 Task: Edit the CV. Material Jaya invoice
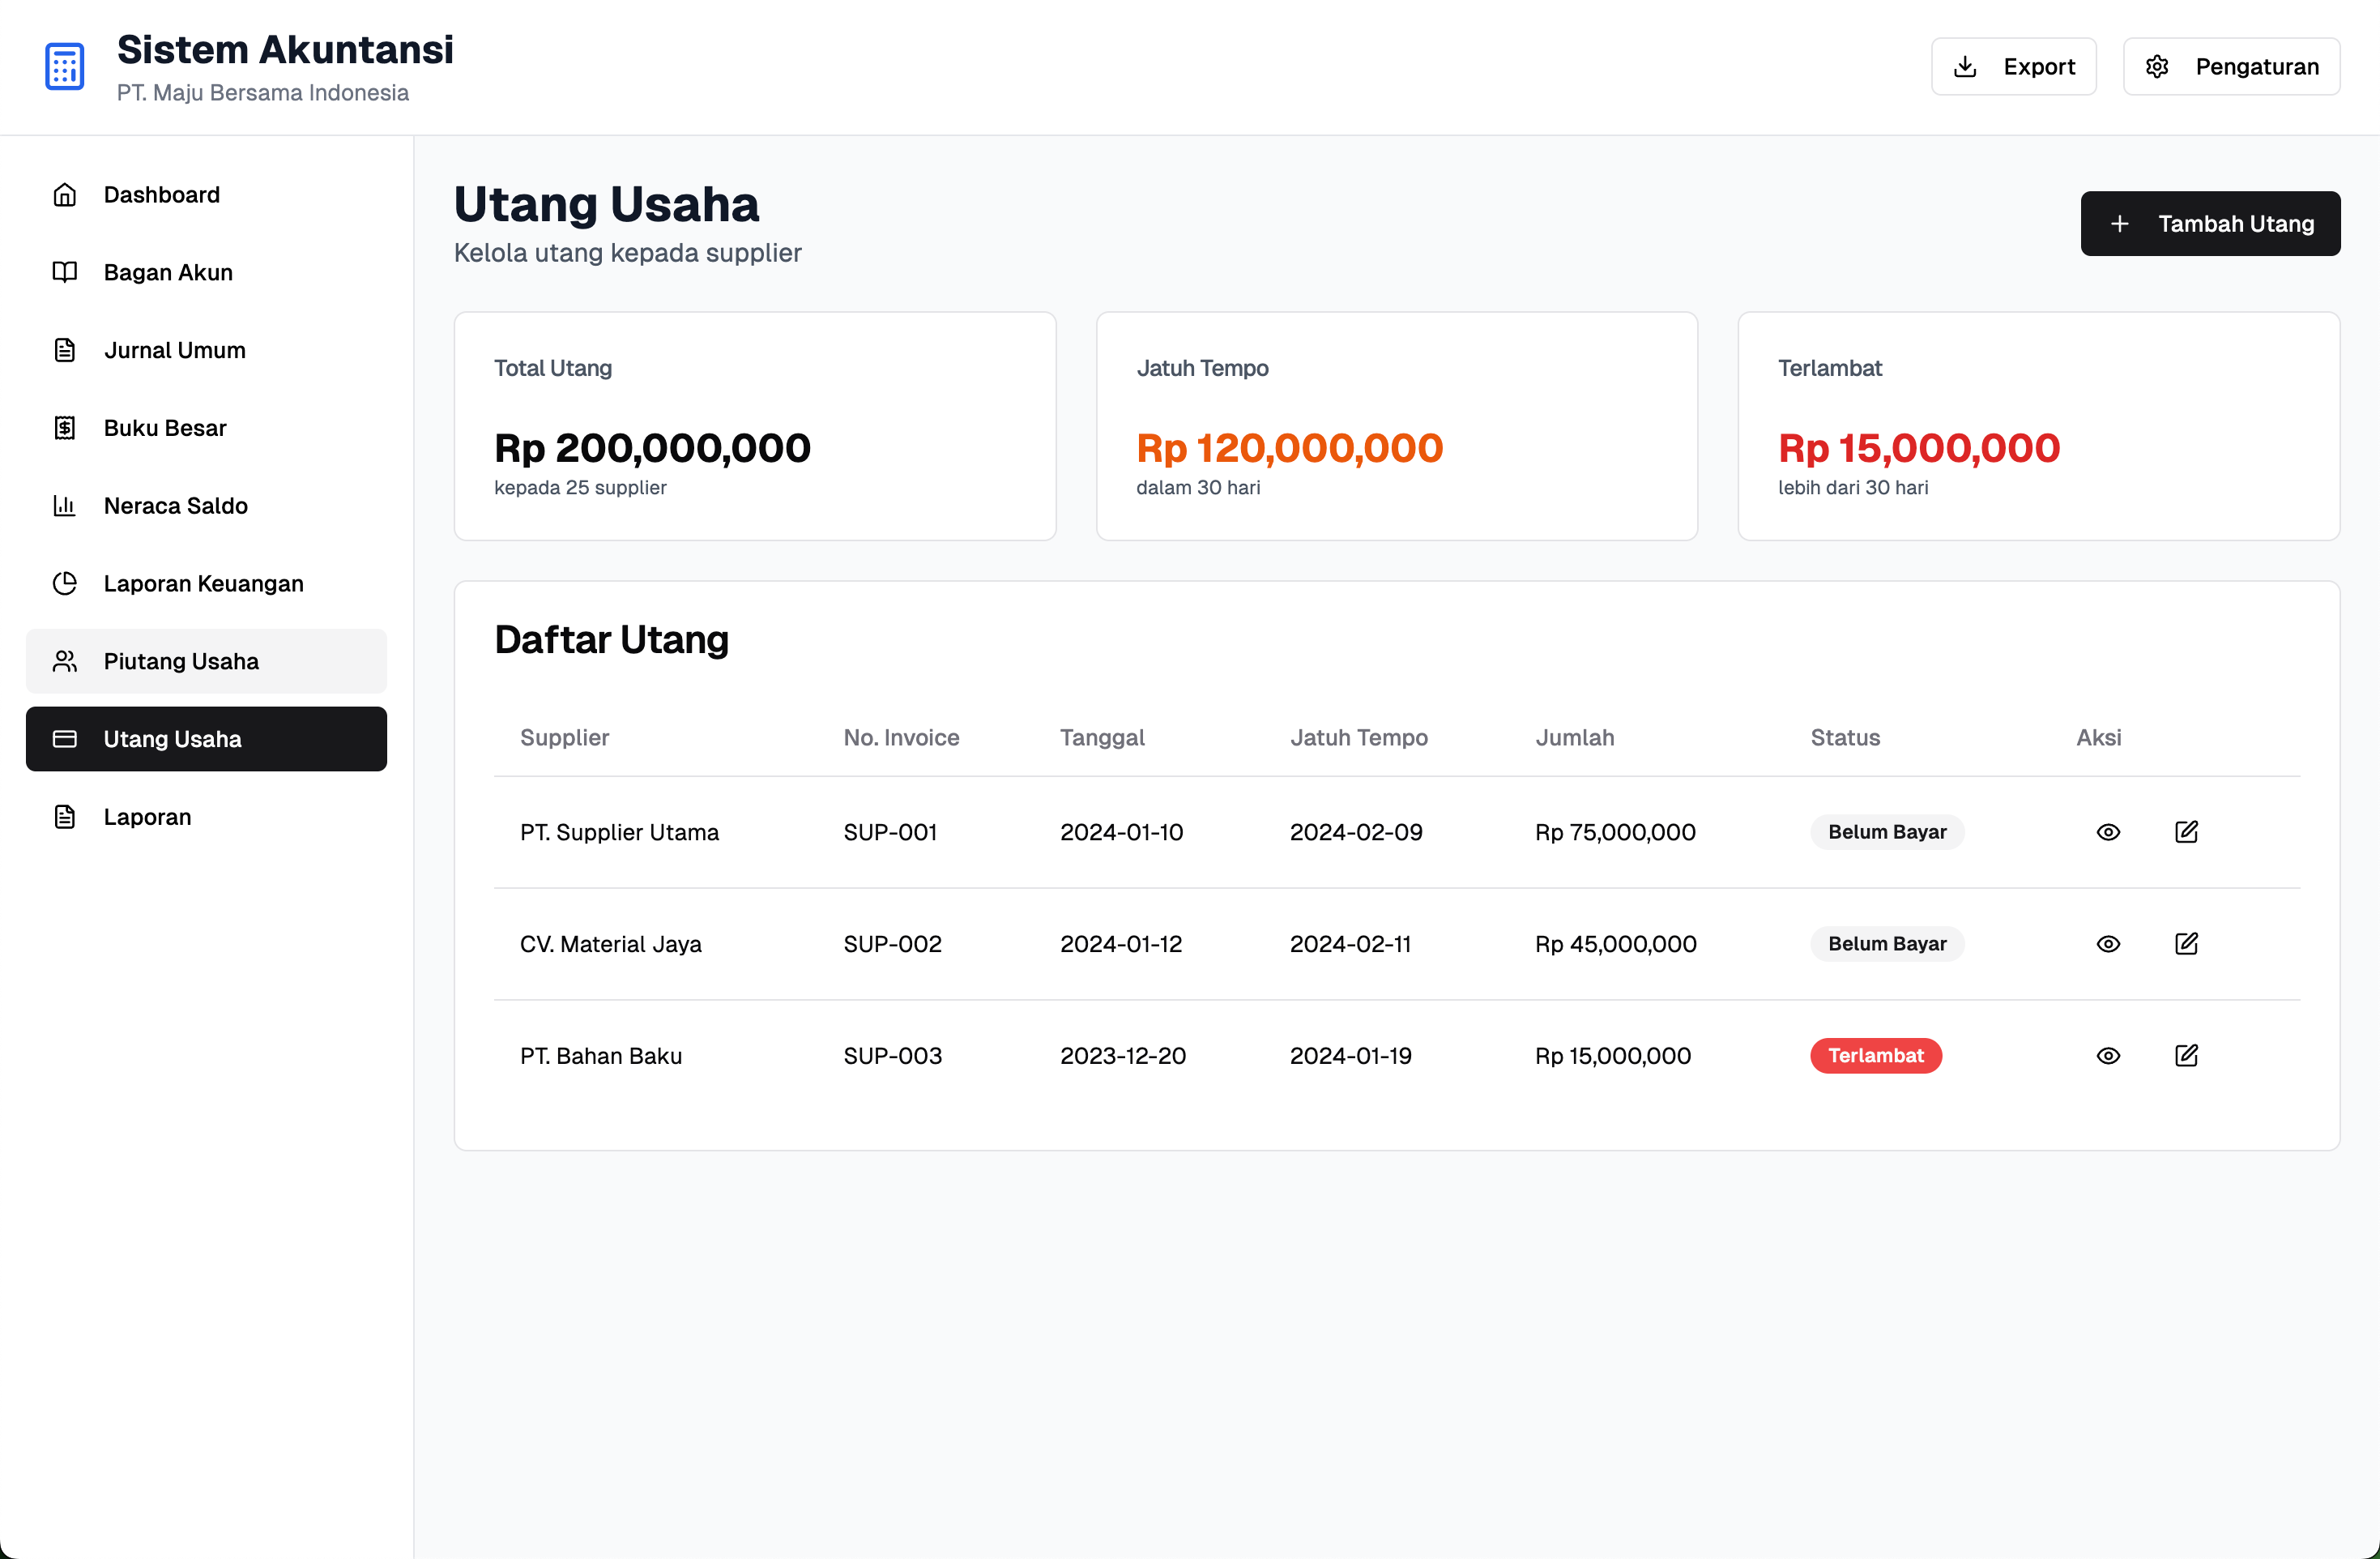coord(2186,944)
